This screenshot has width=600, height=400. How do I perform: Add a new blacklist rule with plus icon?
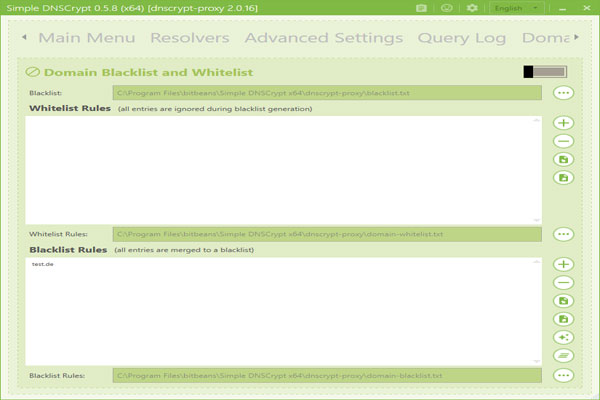(x=563, y=265)
